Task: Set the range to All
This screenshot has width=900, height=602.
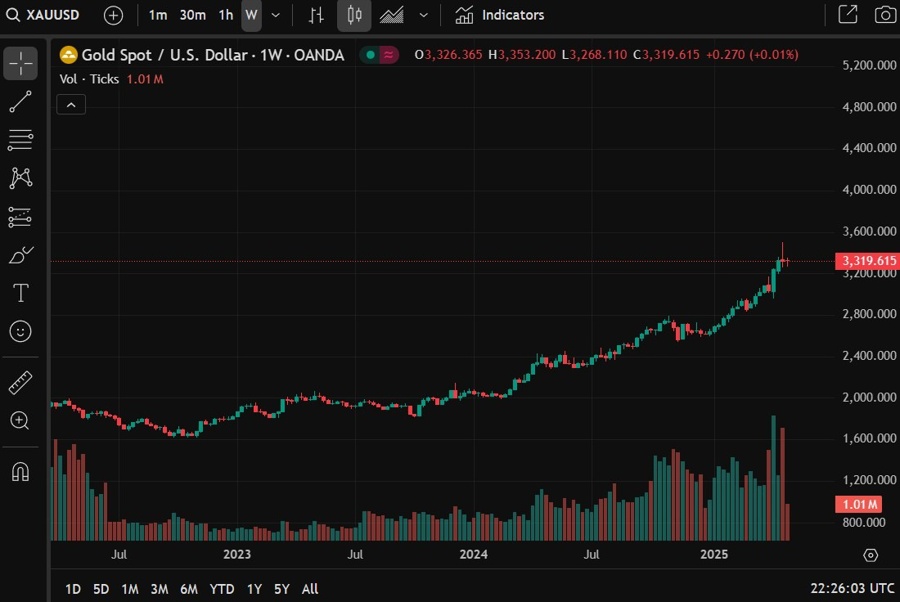Action: tap(310, 589)
